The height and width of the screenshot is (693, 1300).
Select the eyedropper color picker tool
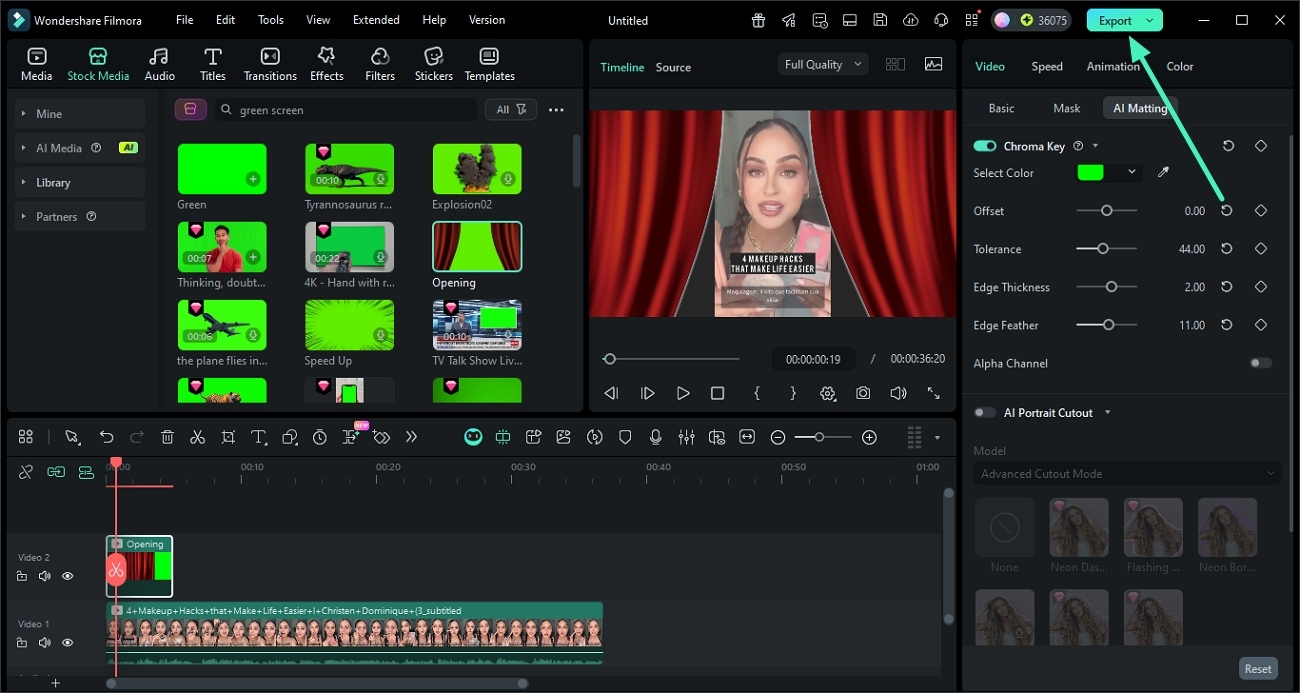(1163, 173)
